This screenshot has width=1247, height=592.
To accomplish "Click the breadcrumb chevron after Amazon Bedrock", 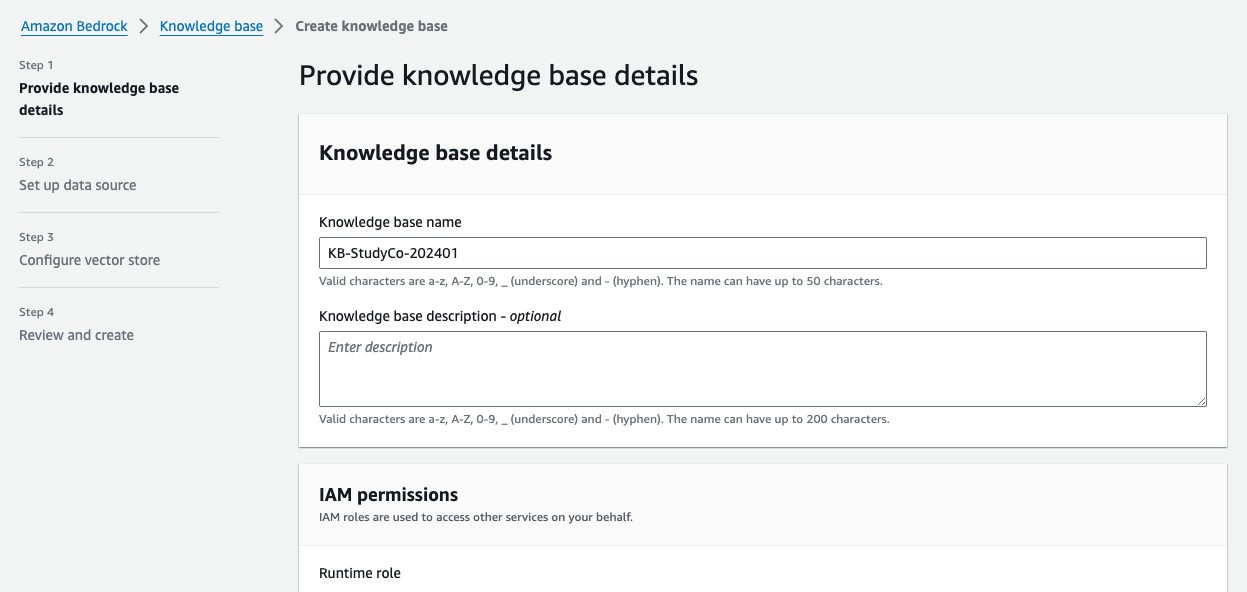I will (141, 26).
